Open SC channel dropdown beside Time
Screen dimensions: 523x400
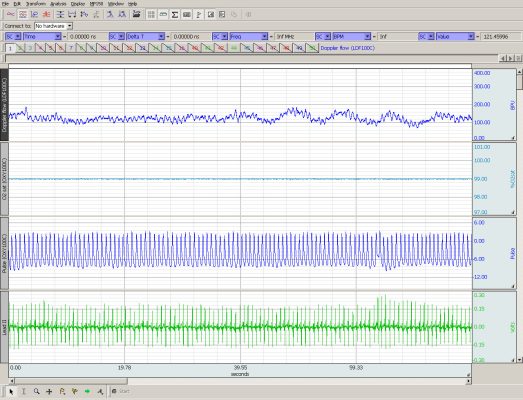[x=13, y=36]
